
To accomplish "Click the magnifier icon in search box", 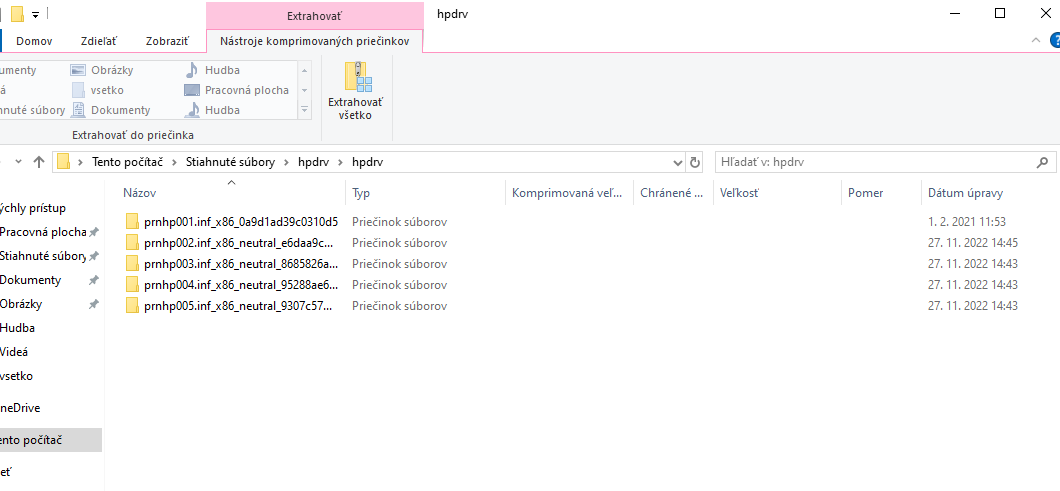I will tap(1041, 162).
